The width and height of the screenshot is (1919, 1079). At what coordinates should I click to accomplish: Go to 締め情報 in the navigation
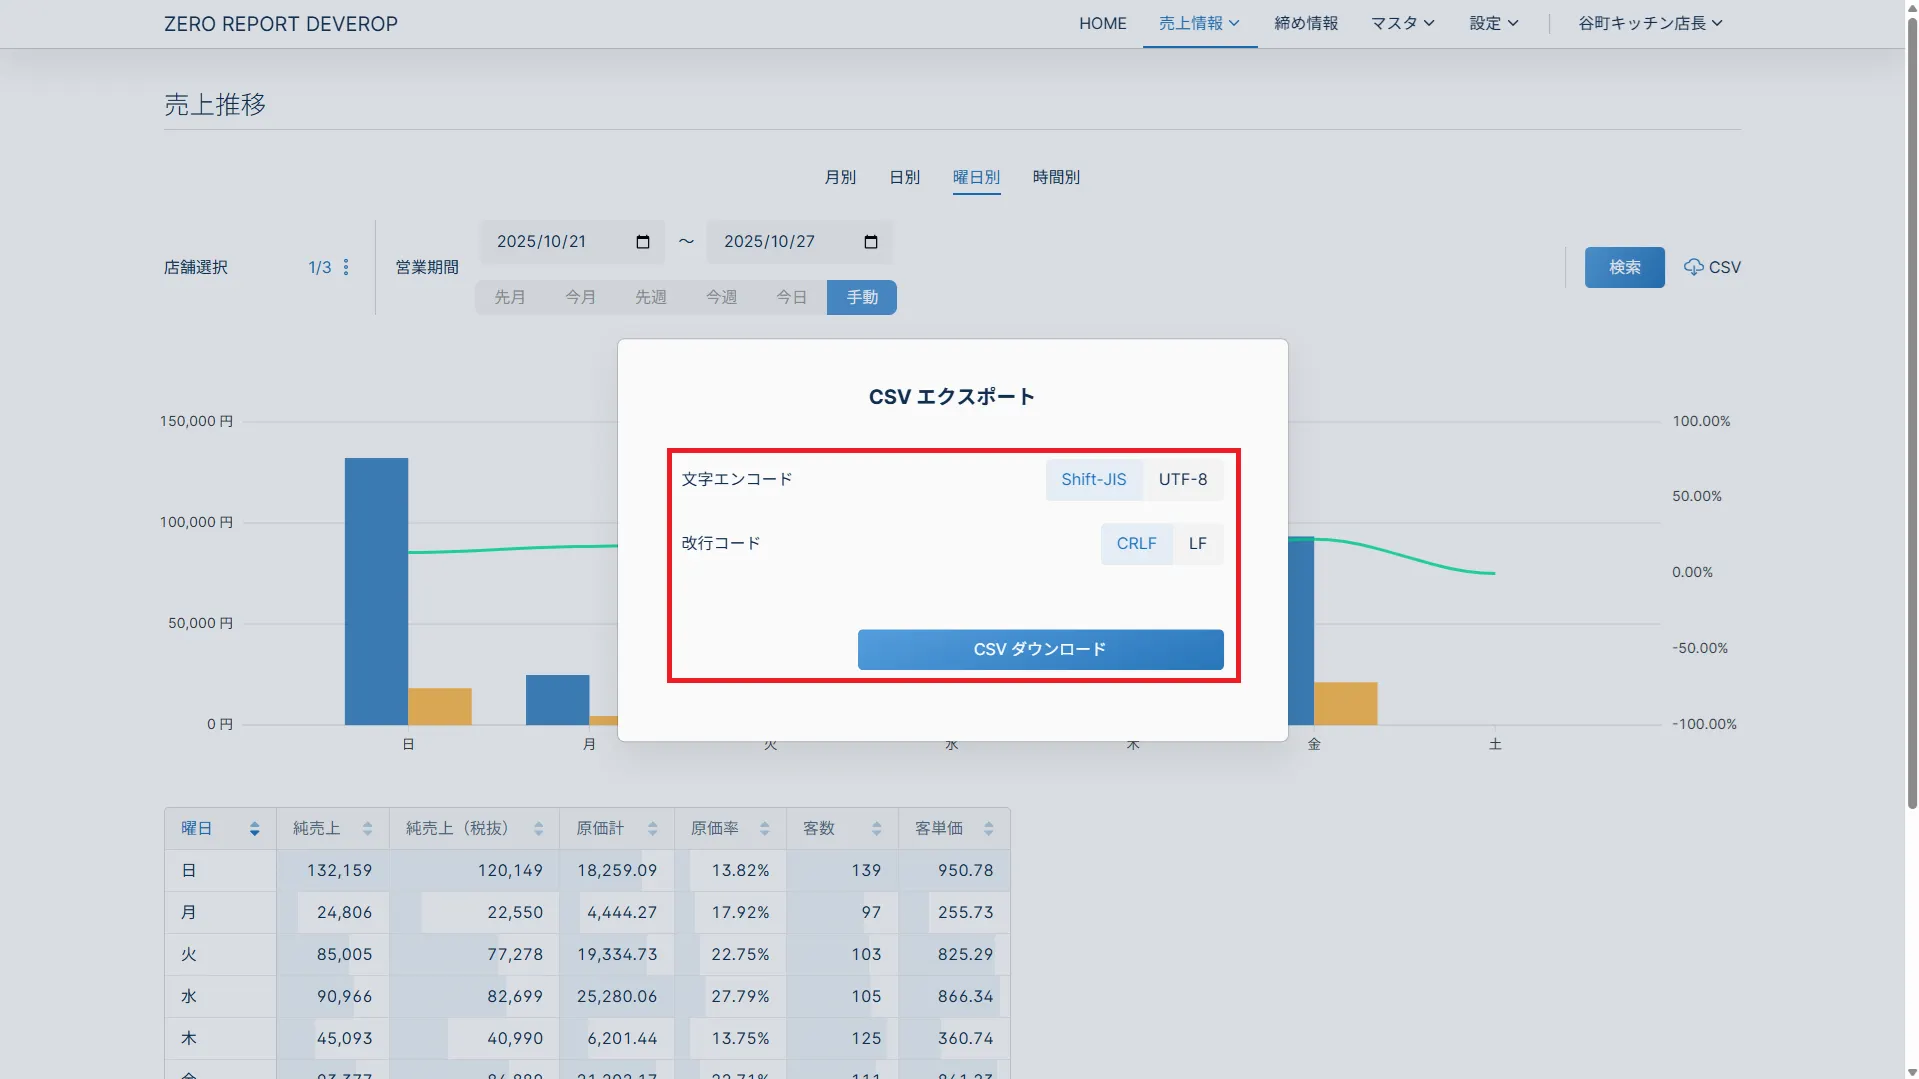(1306, 23)
